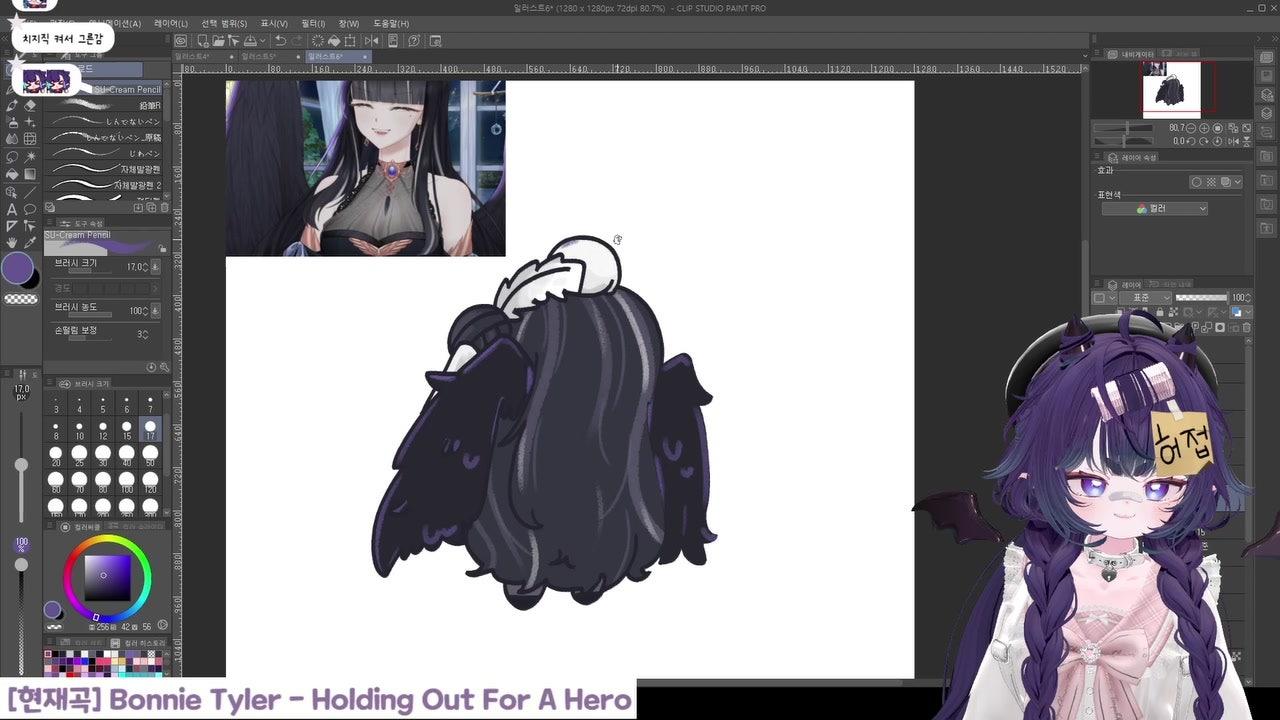Switch to the 일러스트5* canvas tab
Image resolution: width=1280 pixels, height=720 pixels.
(x=270, y=57)
